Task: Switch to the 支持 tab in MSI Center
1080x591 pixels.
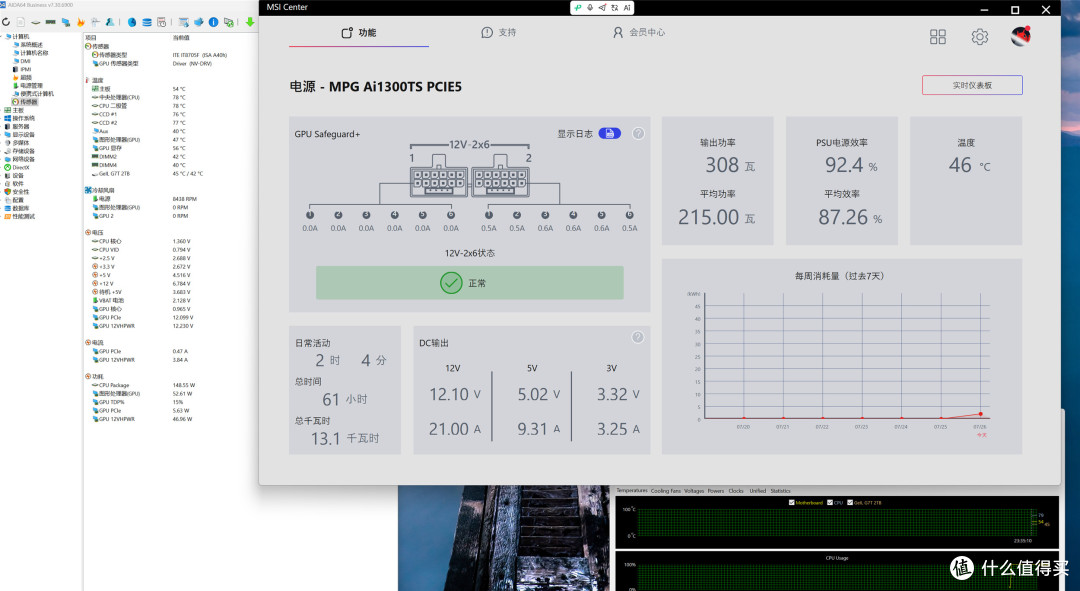Action: (499, 32)
